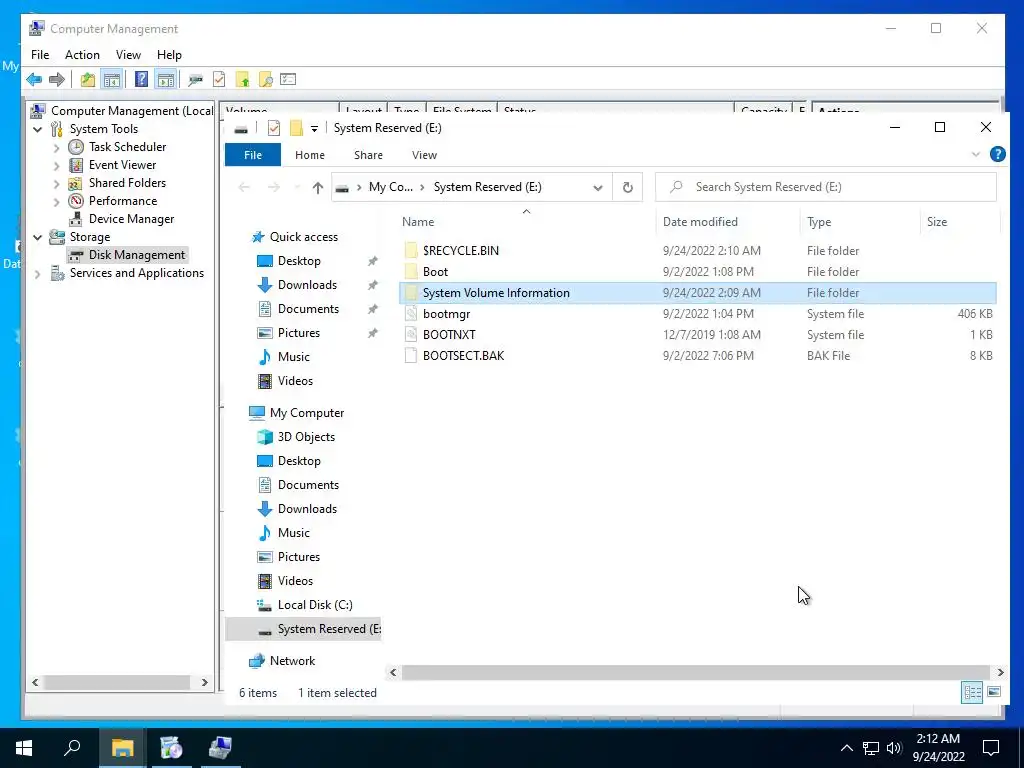Expand Services and Applications node
The height and width of the screenshot is (768, 1024).
38,274
